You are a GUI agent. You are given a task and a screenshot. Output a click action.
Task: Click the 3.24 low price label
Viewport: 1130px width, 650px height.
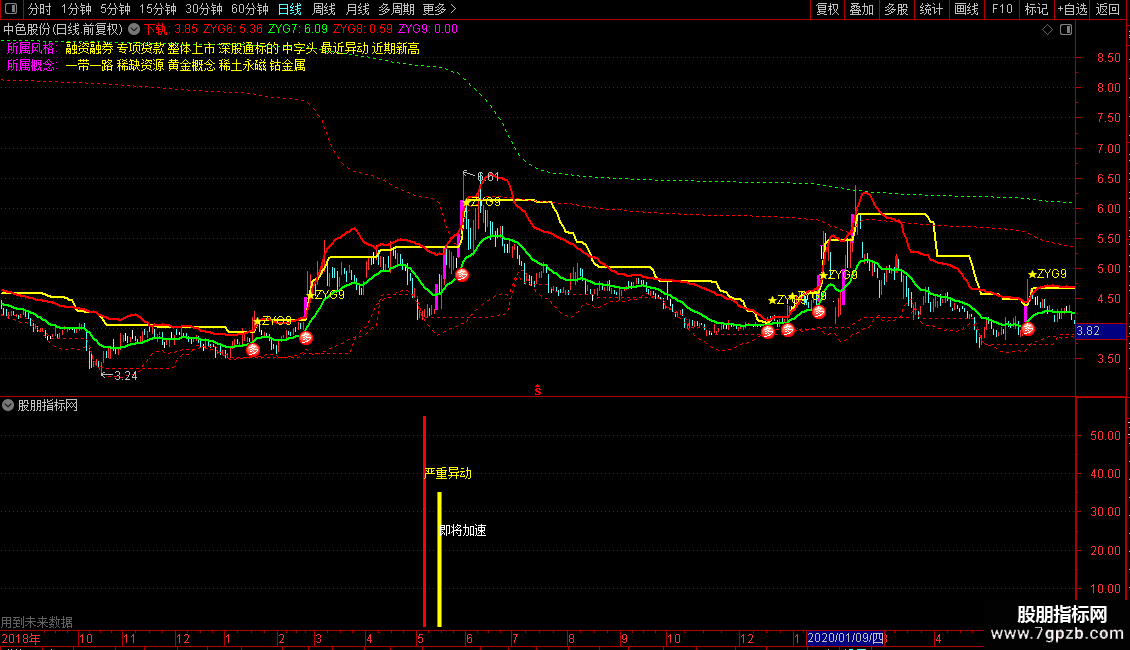tap(125, 375)
